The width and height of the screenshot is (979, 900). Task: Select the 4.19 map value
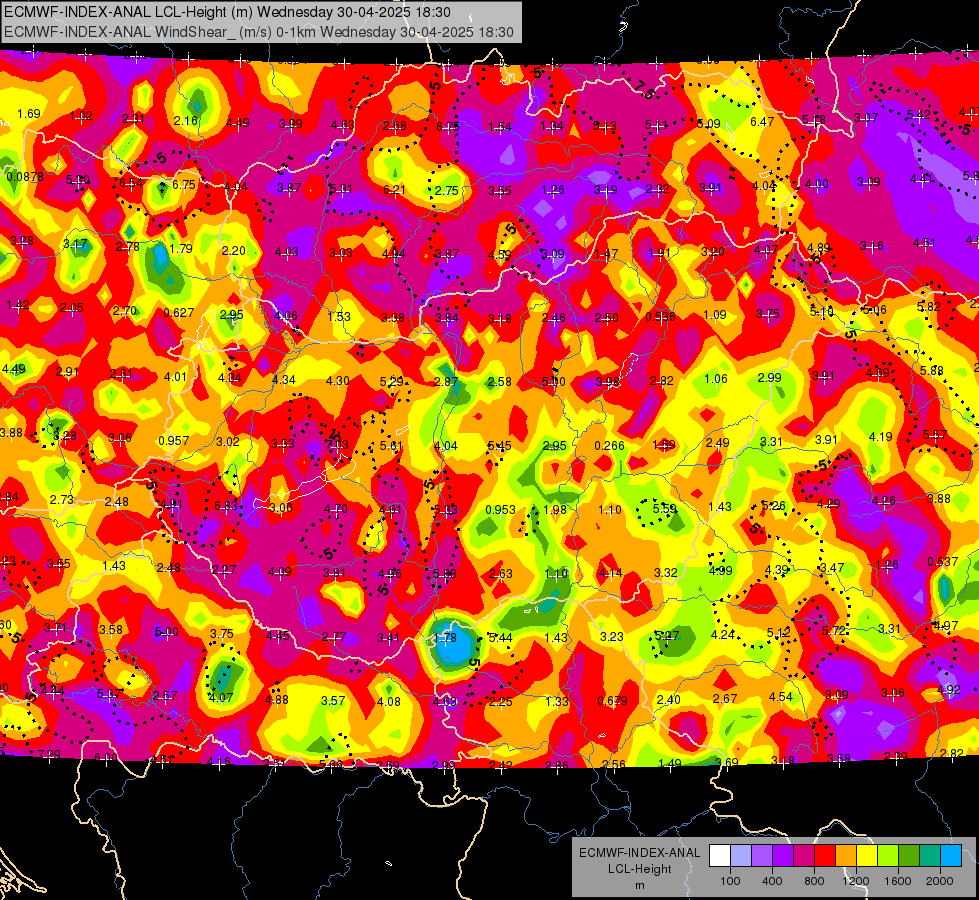click(880, 437)
